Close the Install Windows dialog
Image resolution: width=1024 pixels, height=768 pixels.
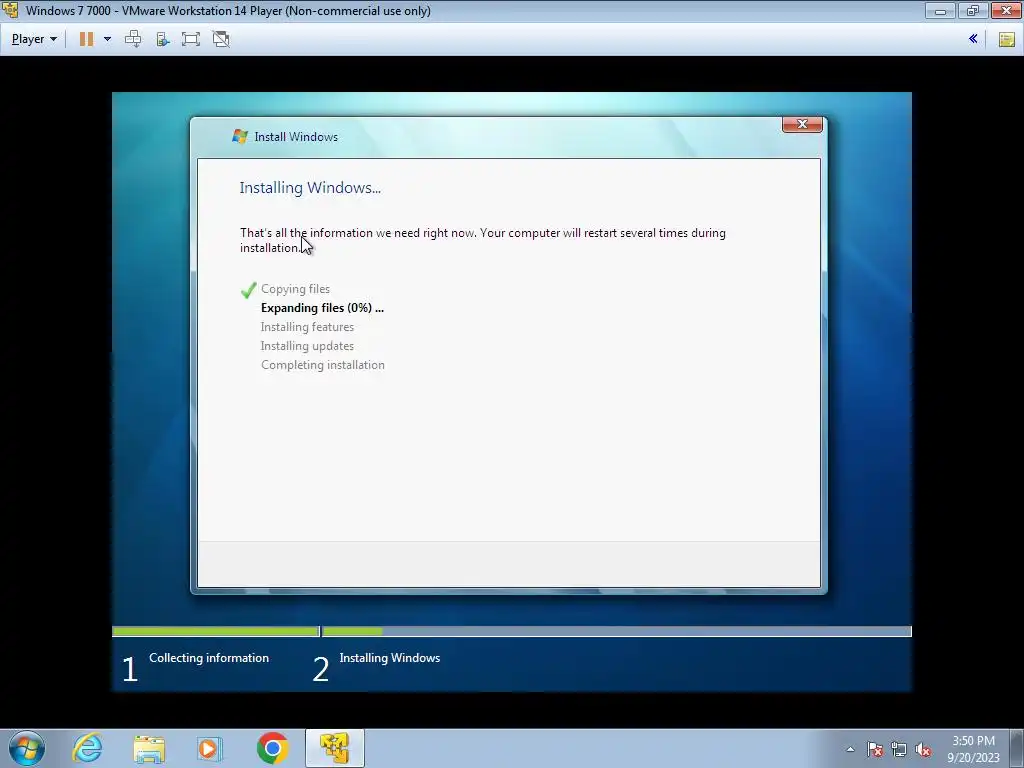(x=802, y=124)
